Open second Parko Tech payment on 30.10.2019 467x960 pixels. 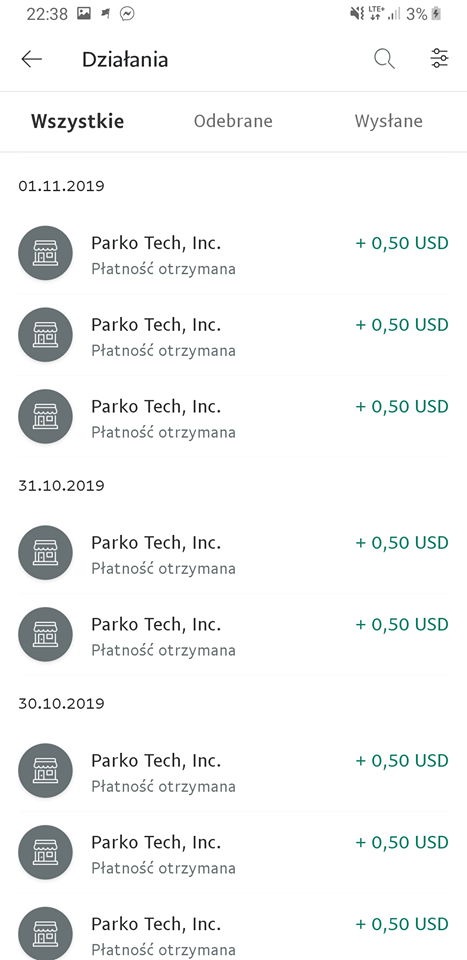pos(233,853)
